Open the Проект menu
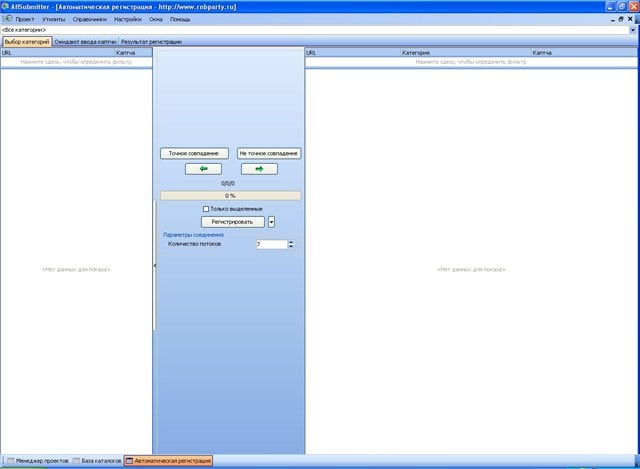This screenshot has width=640, height=469. 25,19
